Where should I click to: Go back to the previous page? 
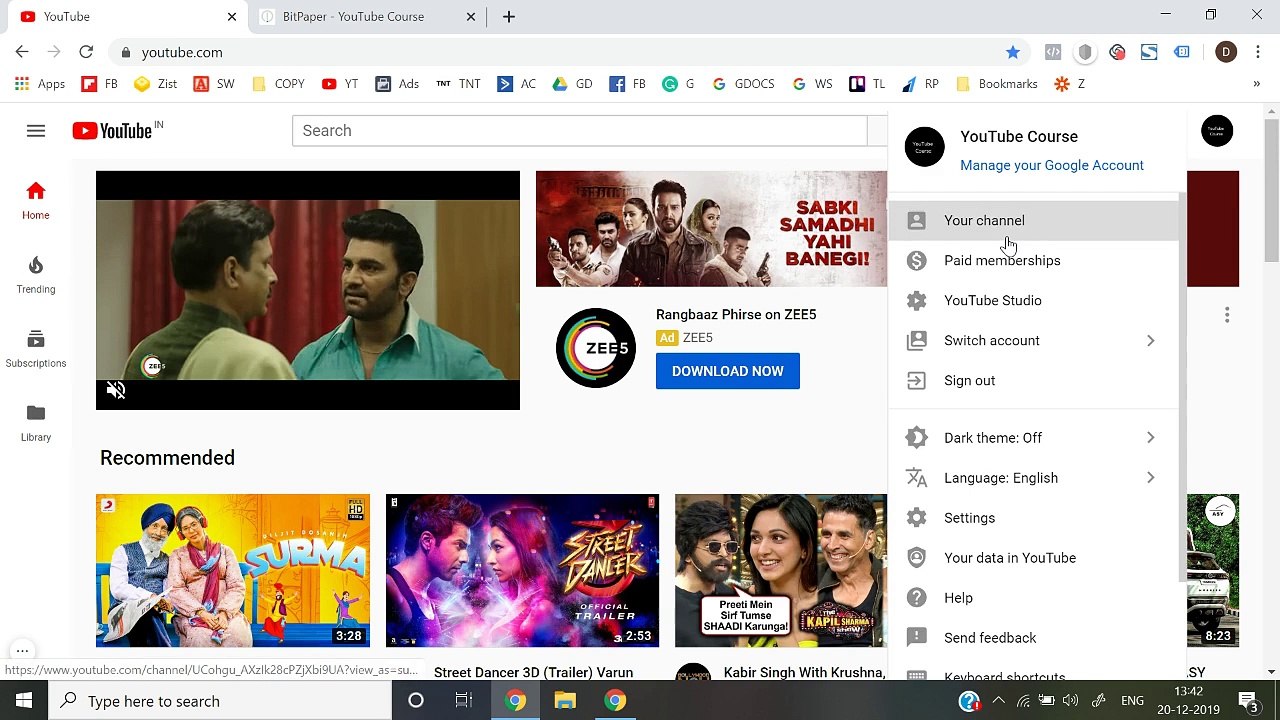coord(22,52)
